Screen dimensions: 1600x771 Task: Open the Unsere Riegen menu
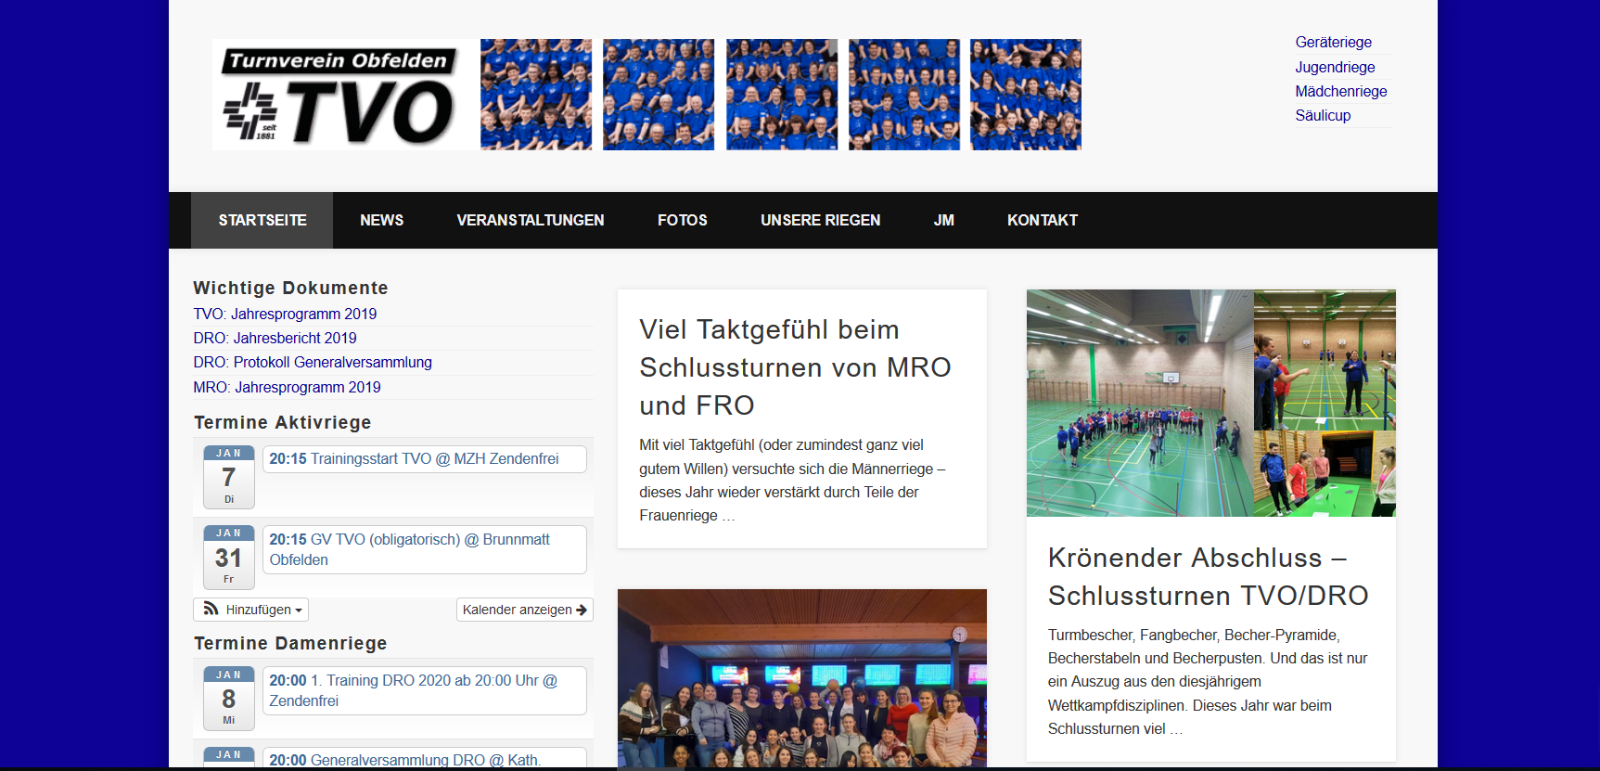(820, 220)
